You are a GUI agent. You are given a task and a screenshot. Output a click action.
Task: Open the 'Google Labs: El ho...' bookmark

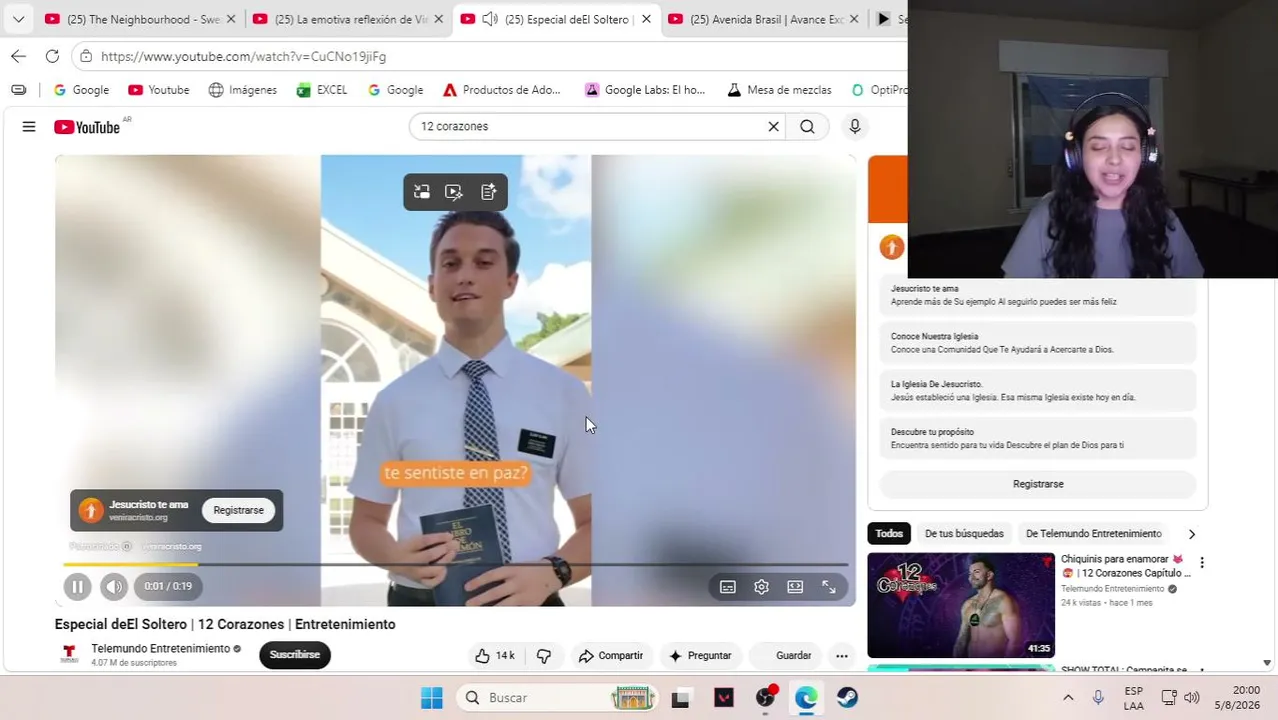click(645, 90)
